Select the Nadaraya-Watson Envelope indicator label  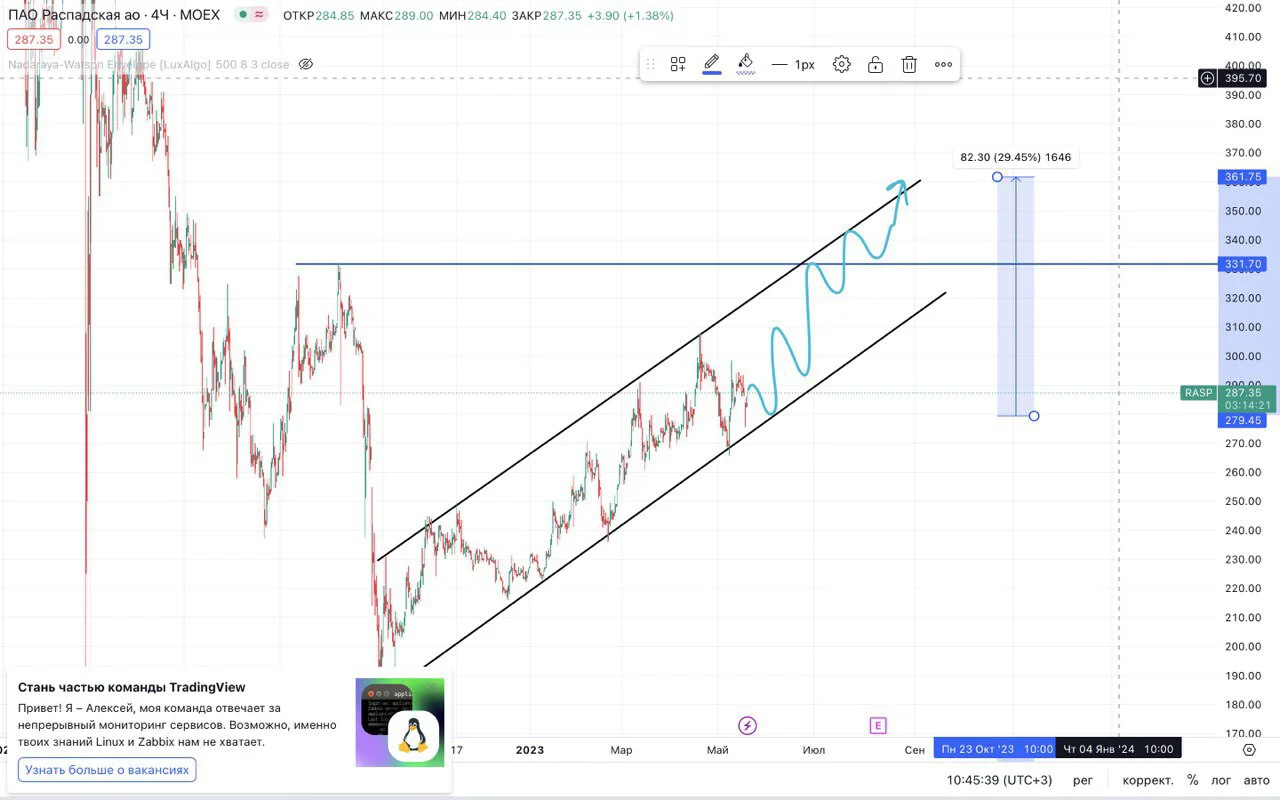pyautogui.click(x=150, y=64)
